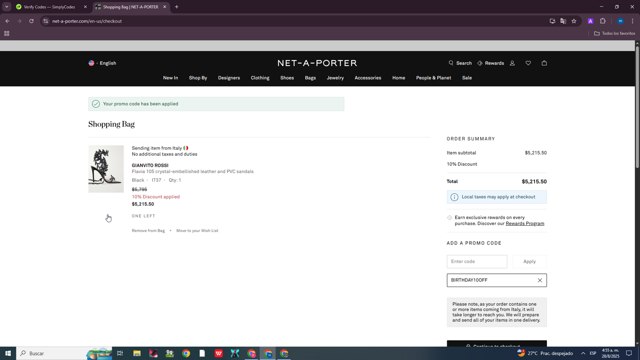This screenshot has height=360, width=640.
Task: Open the Rewards Program link
Action: click(x=525, y=224)
